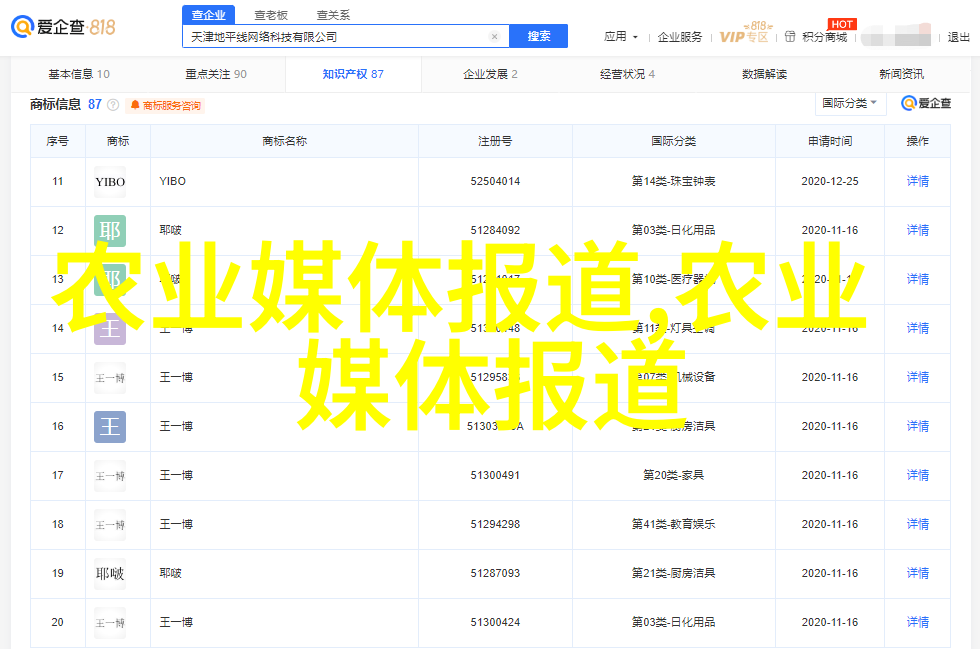980x649 pixels.
Task: Open the 企业服务 link
Action: coord(680,37)
